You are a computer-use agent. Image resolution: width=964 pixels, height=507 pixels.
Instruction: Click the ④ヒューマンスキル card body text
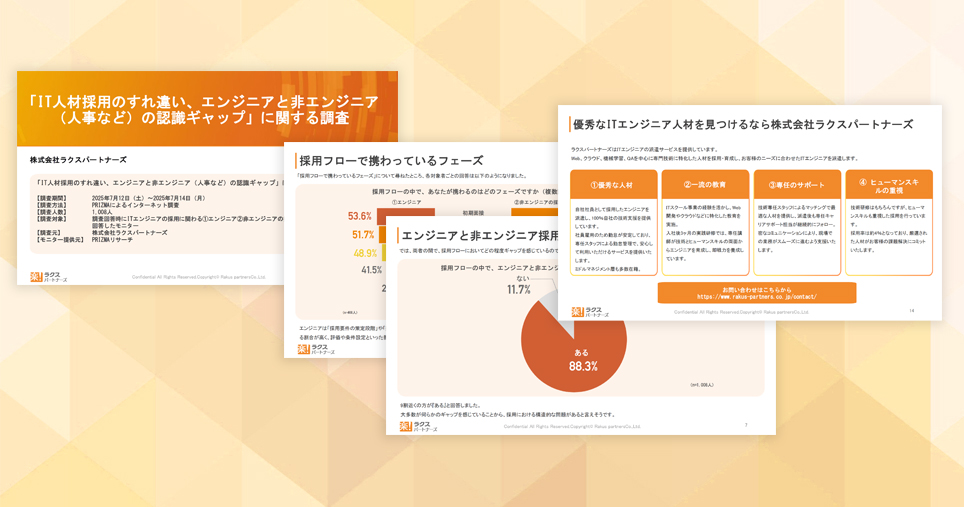click(889, 229)
